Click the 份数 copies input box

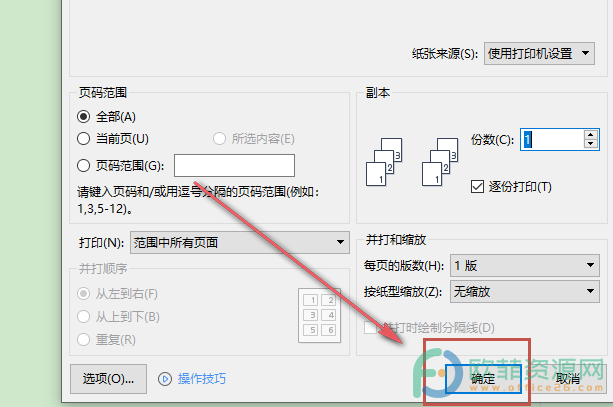552,139
